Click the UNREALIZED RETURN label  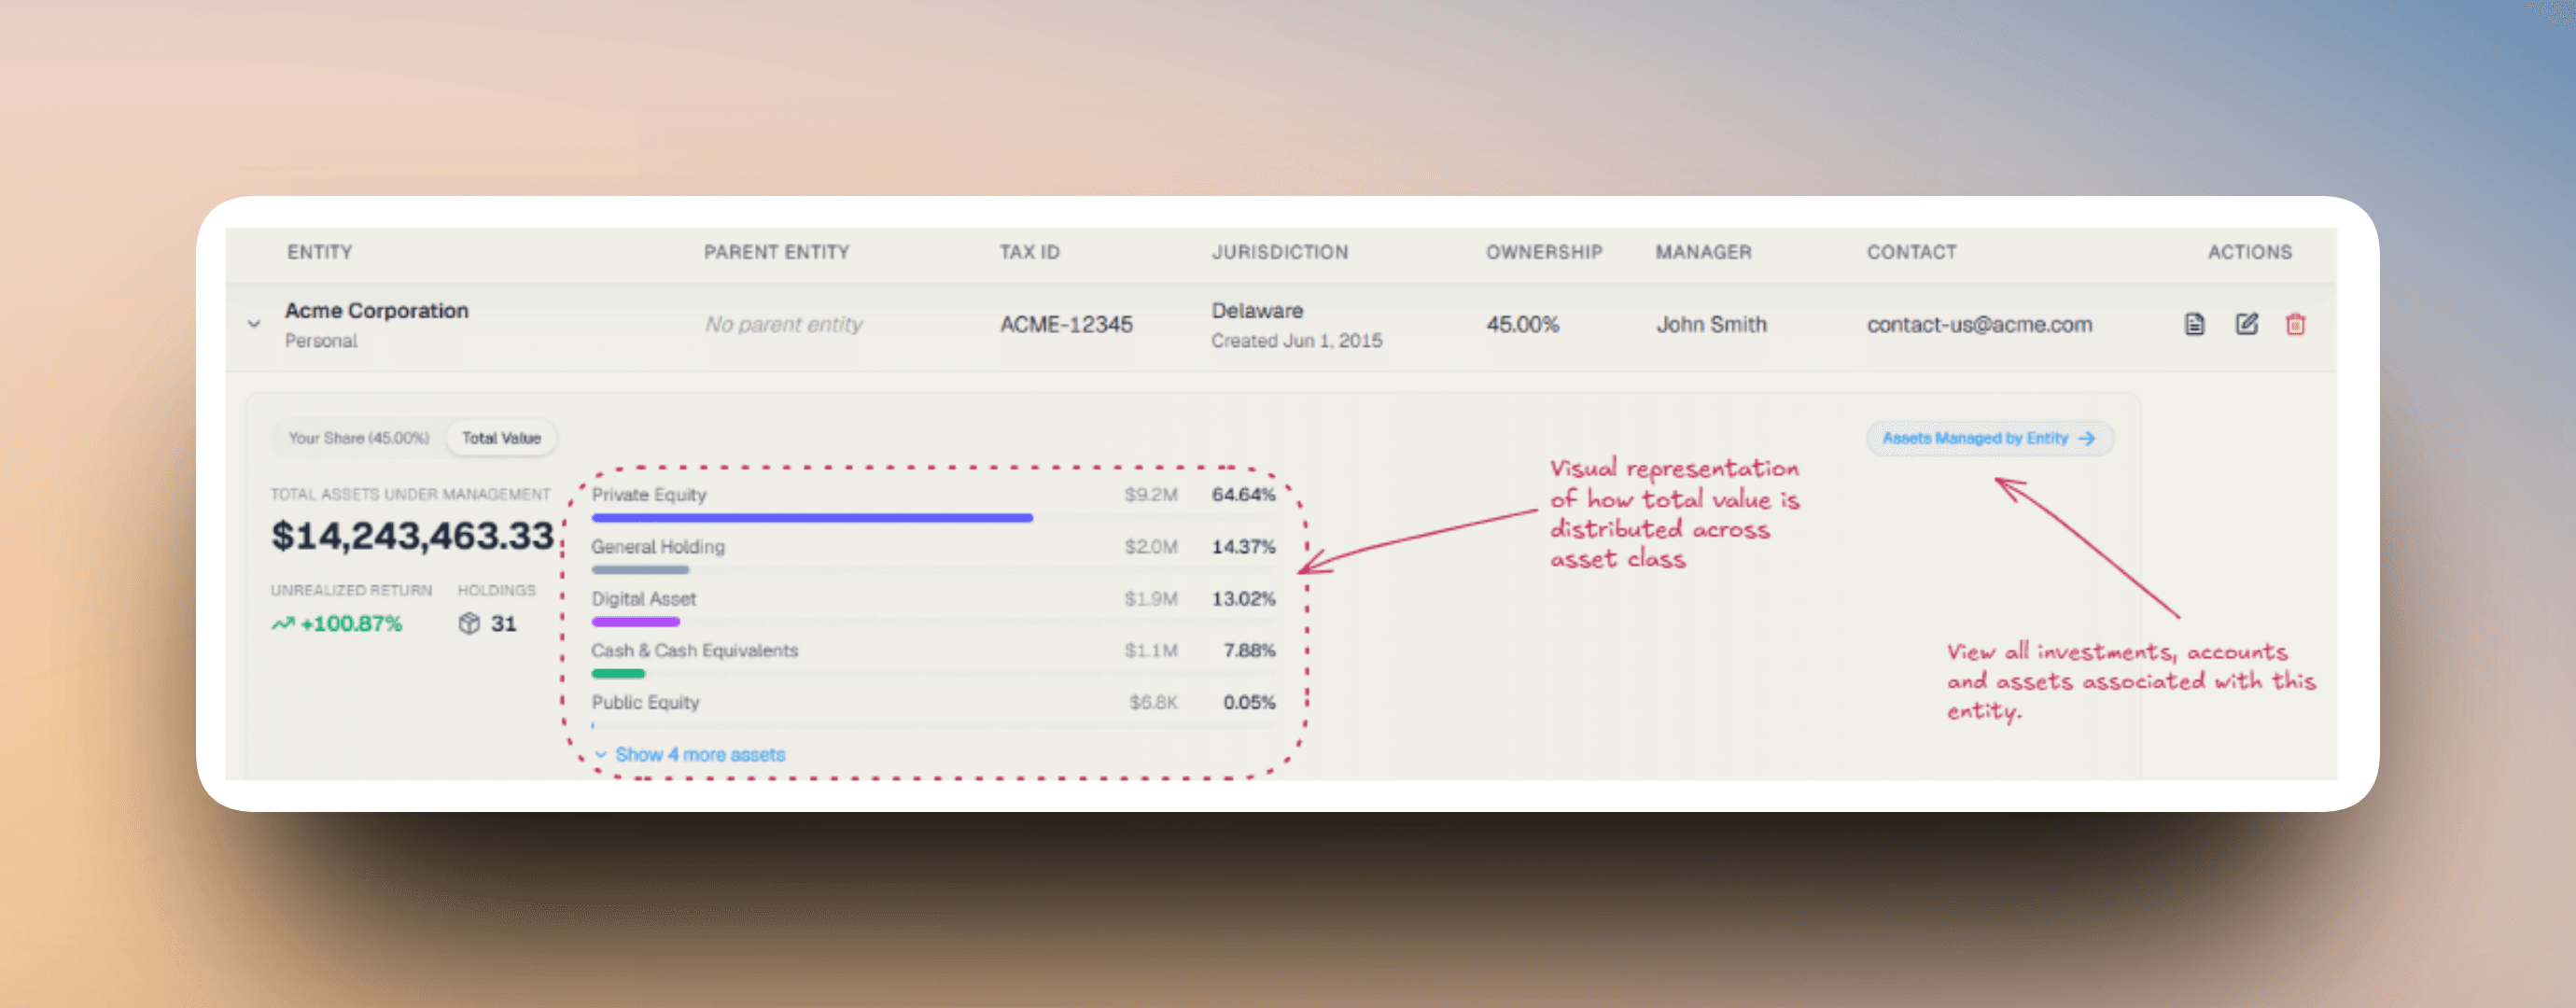(x=351, y=591)
